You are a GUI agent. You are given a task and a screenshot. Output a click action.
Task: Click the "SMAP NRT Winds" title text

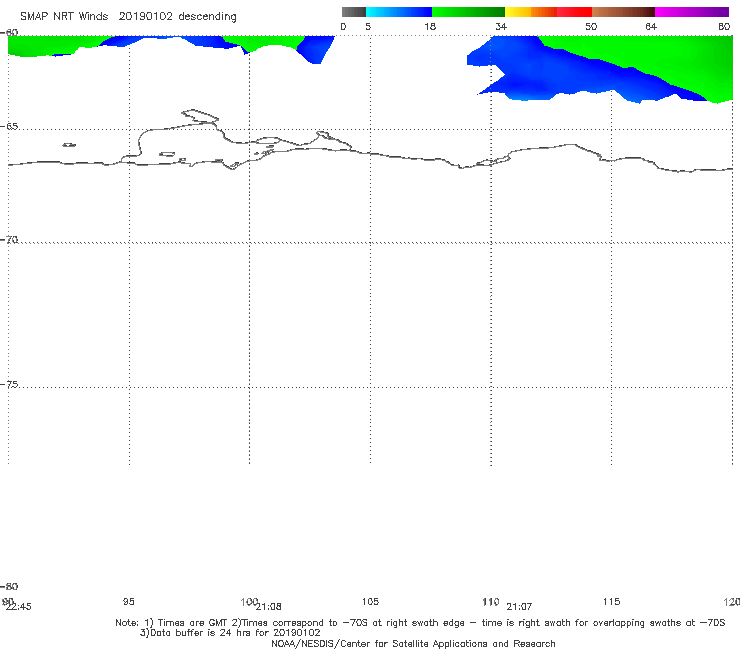click(x=64, y=16)
